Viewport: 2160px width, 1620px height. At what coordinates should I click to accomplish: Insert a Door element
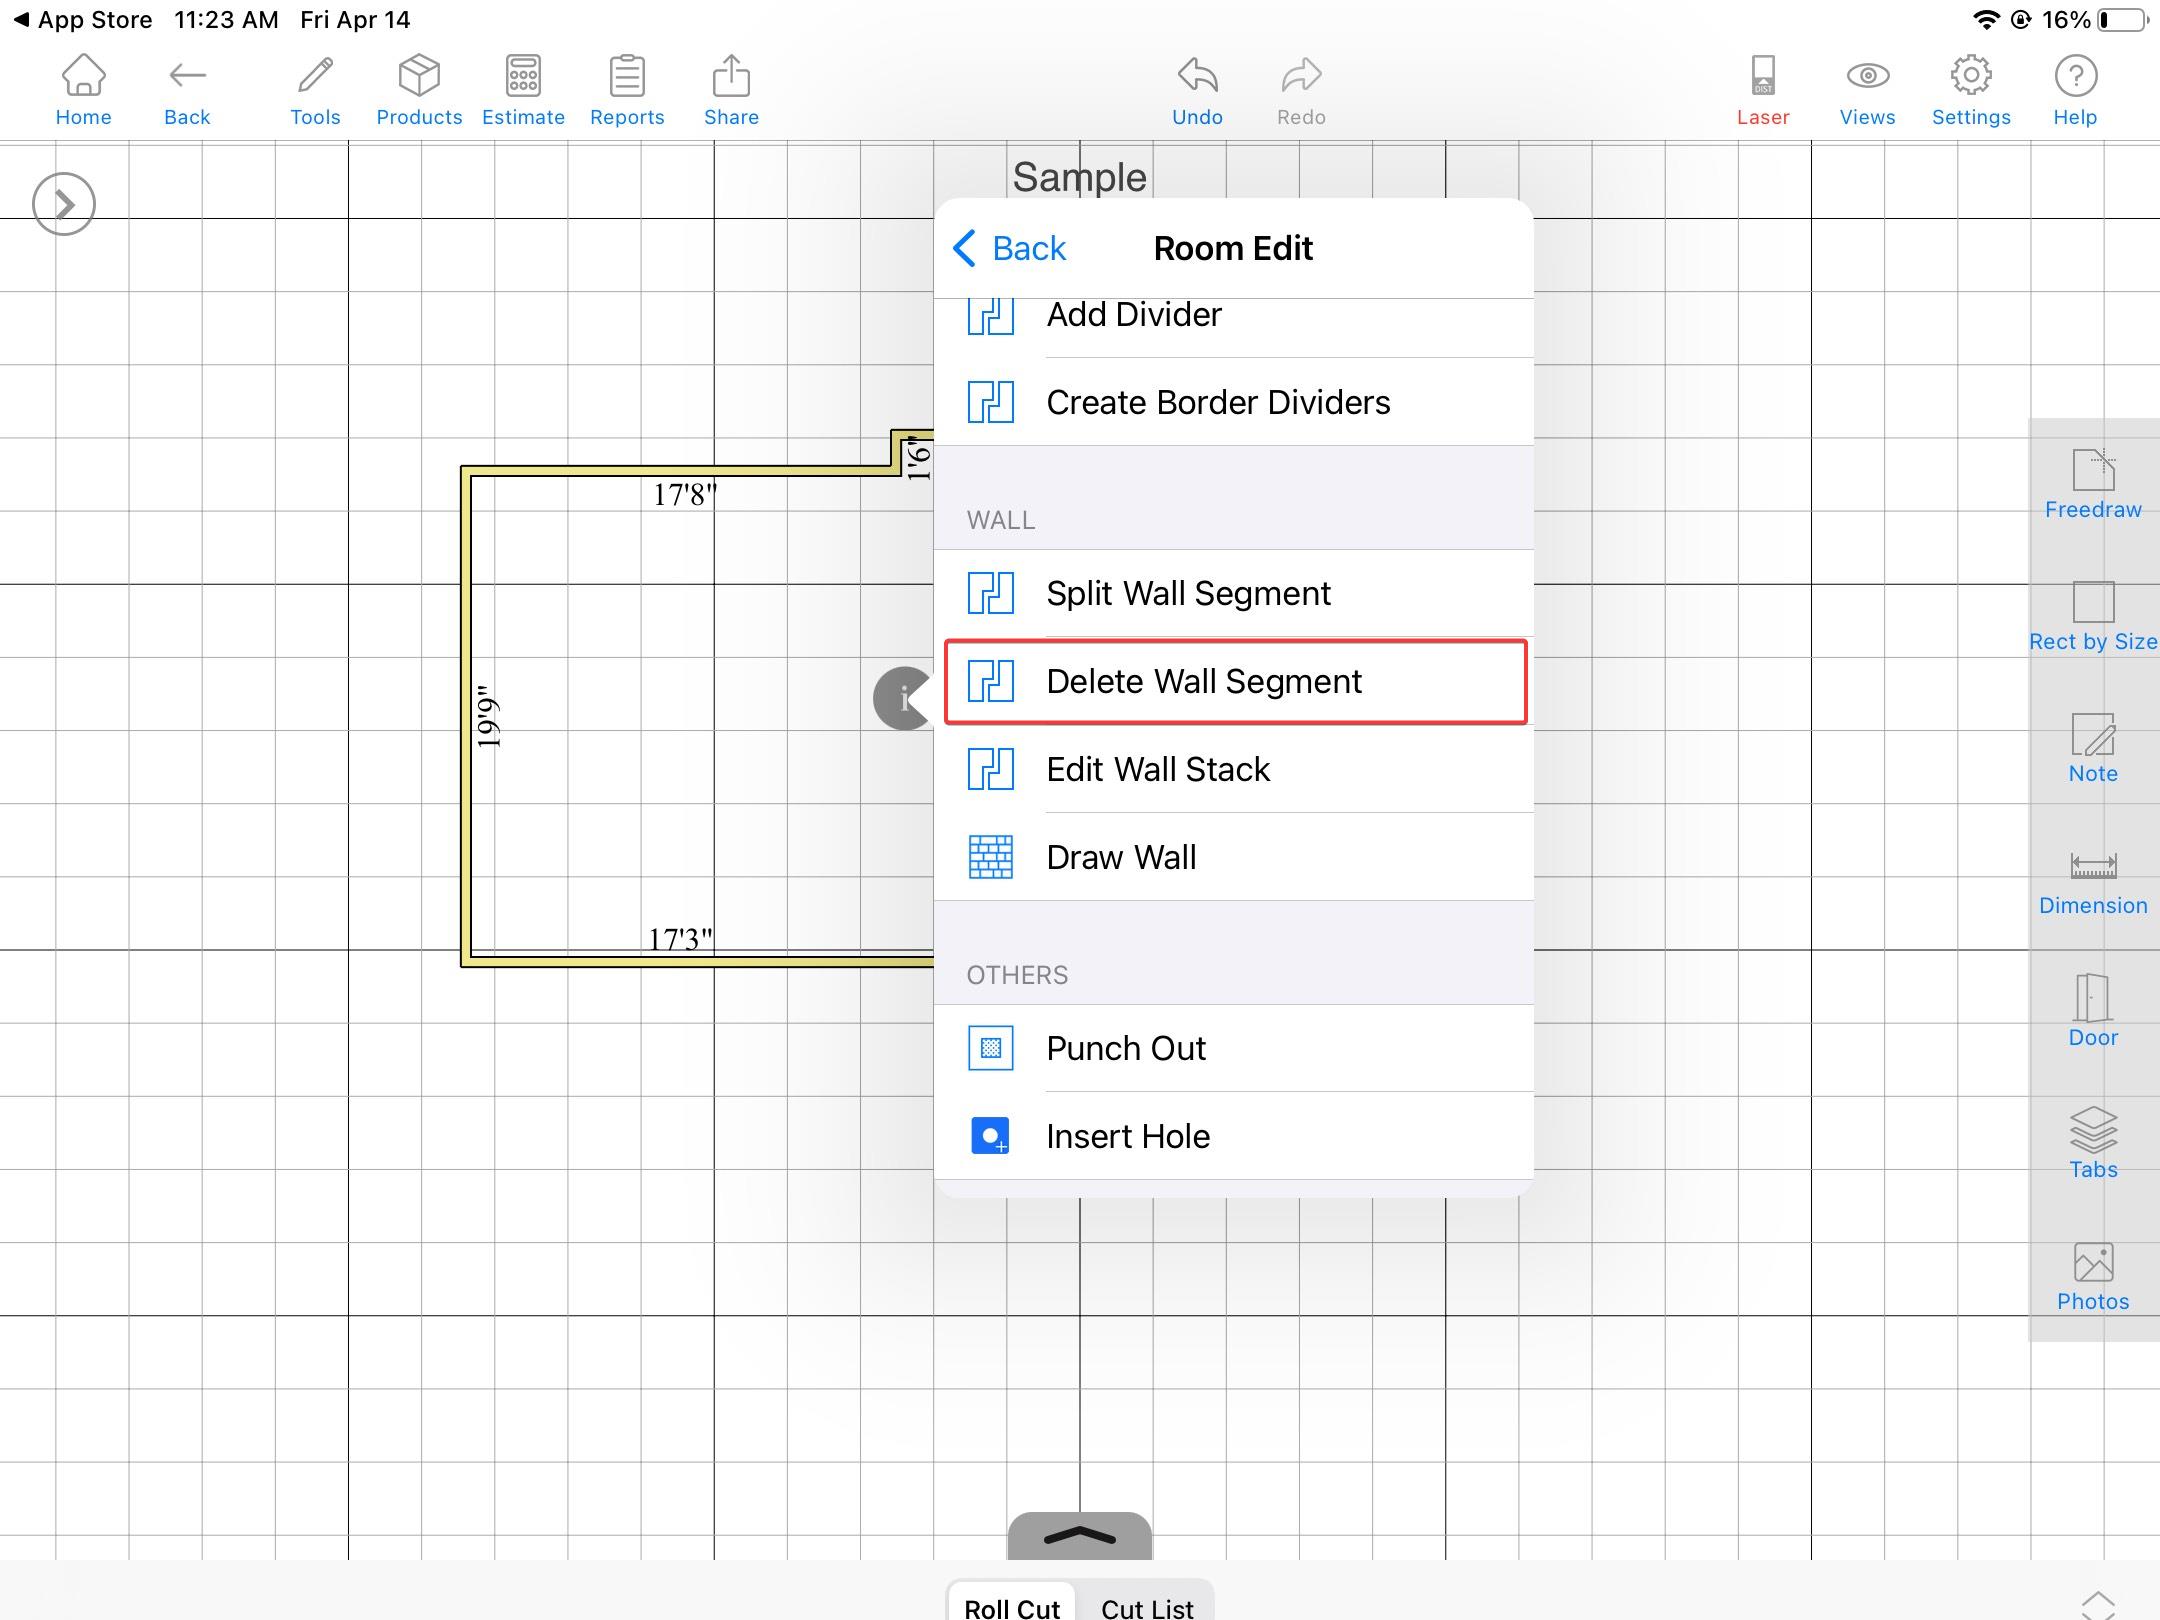pos(2092,1012)
